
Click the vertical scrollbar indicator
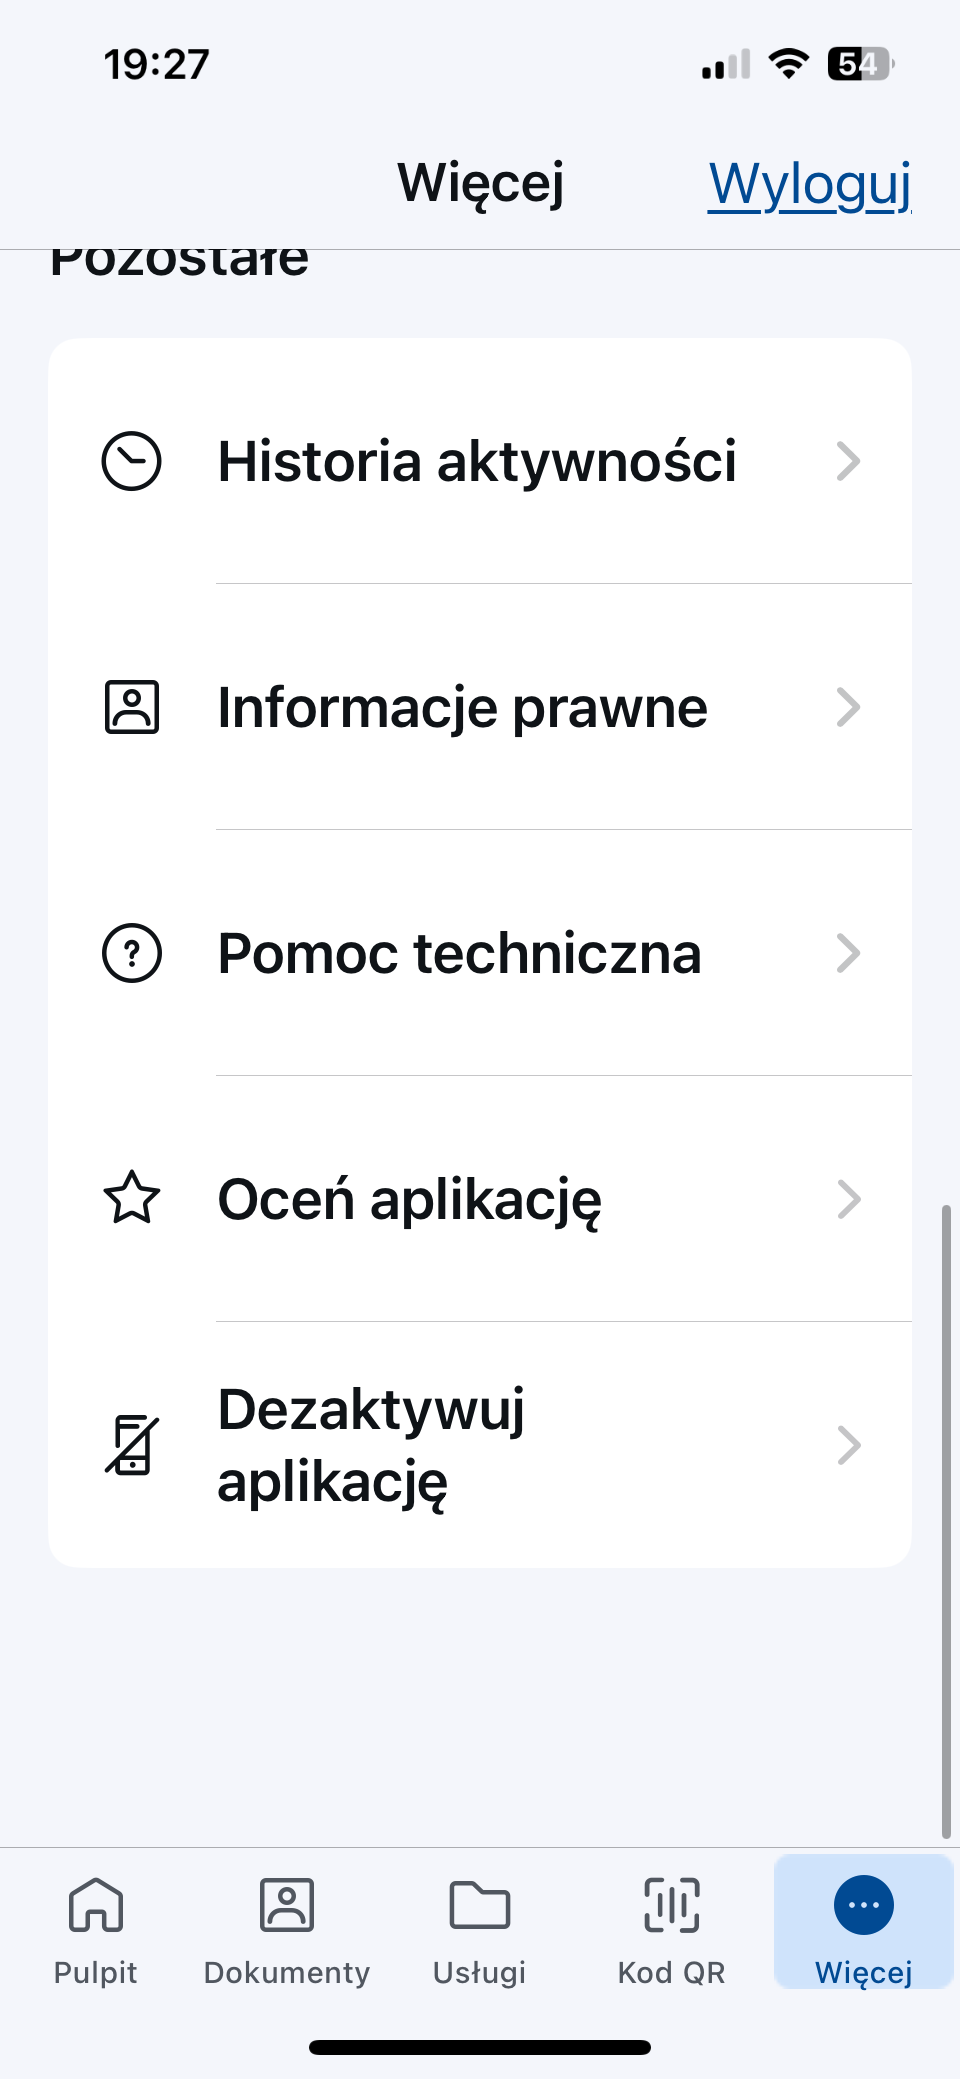coord(946,1520)
